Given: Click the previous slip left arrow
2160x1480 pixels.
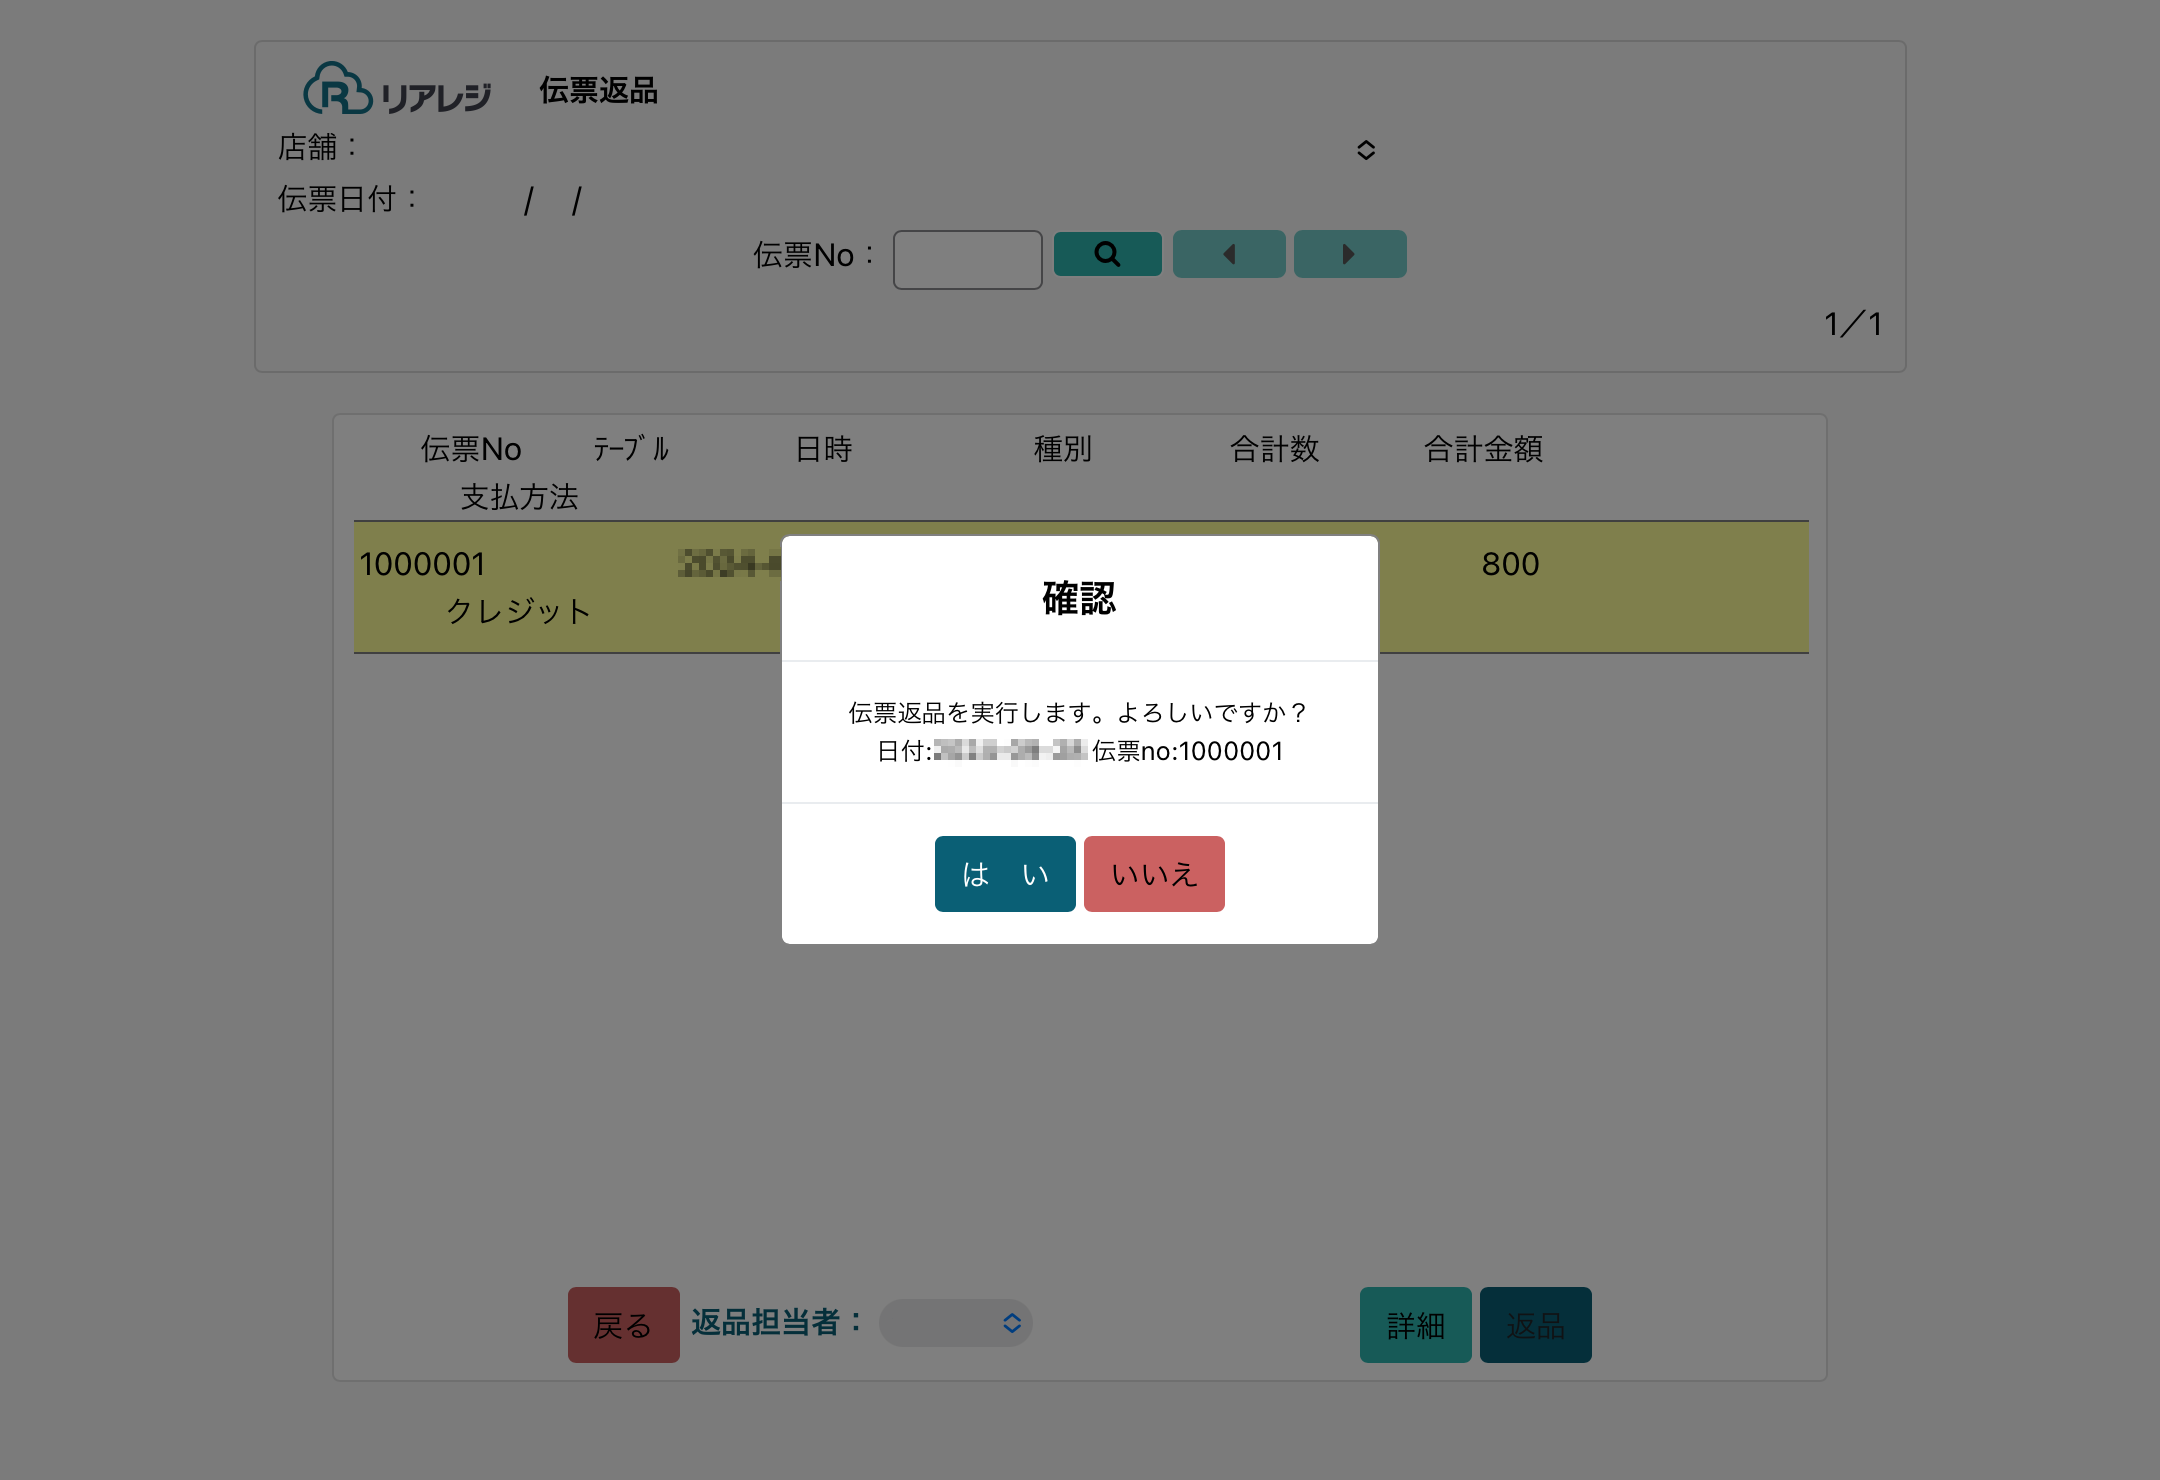Looking at the screenshot, I should tap(1228, 254).
